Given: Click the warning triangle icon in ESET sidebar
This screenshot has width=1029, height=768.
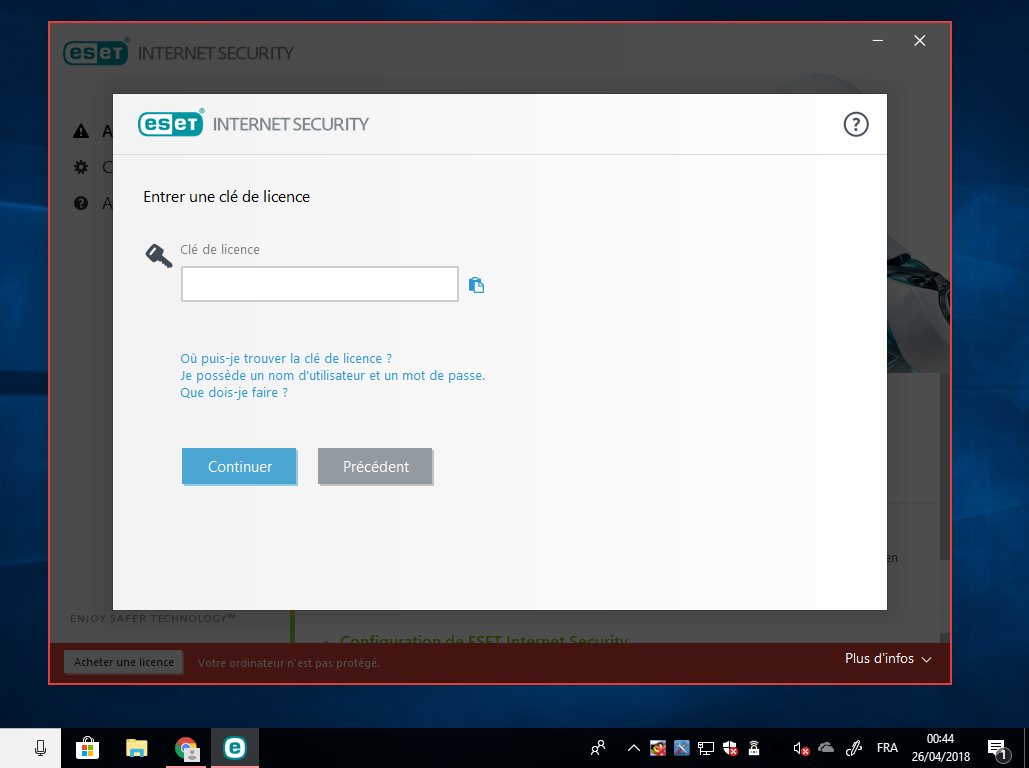Looking at the screenshot, I should click(81, 131).
